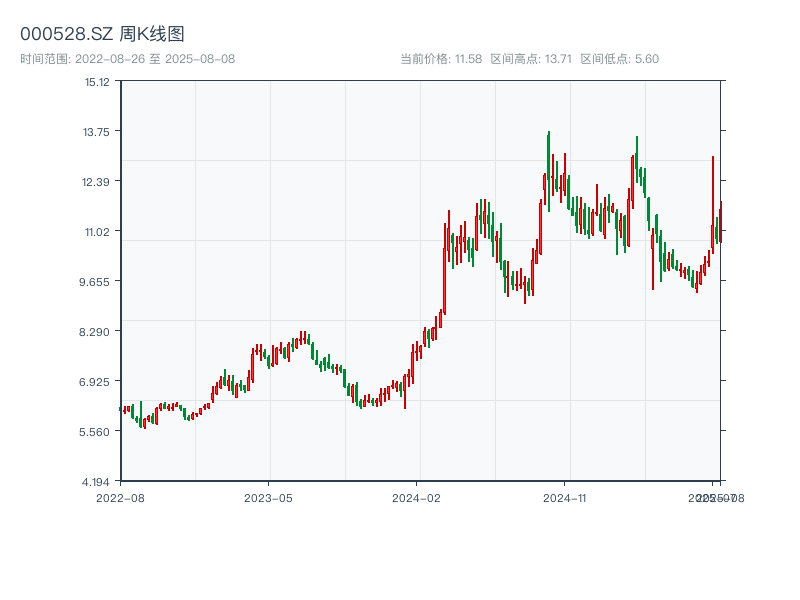
Task: Click the 2024-02 x-axis date label
Action: click(417, 497)
